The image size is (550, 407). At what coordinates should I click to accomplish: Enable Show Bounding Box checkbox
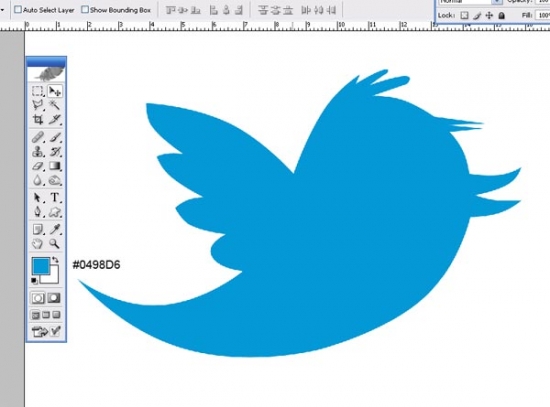[x=85, y=10]
